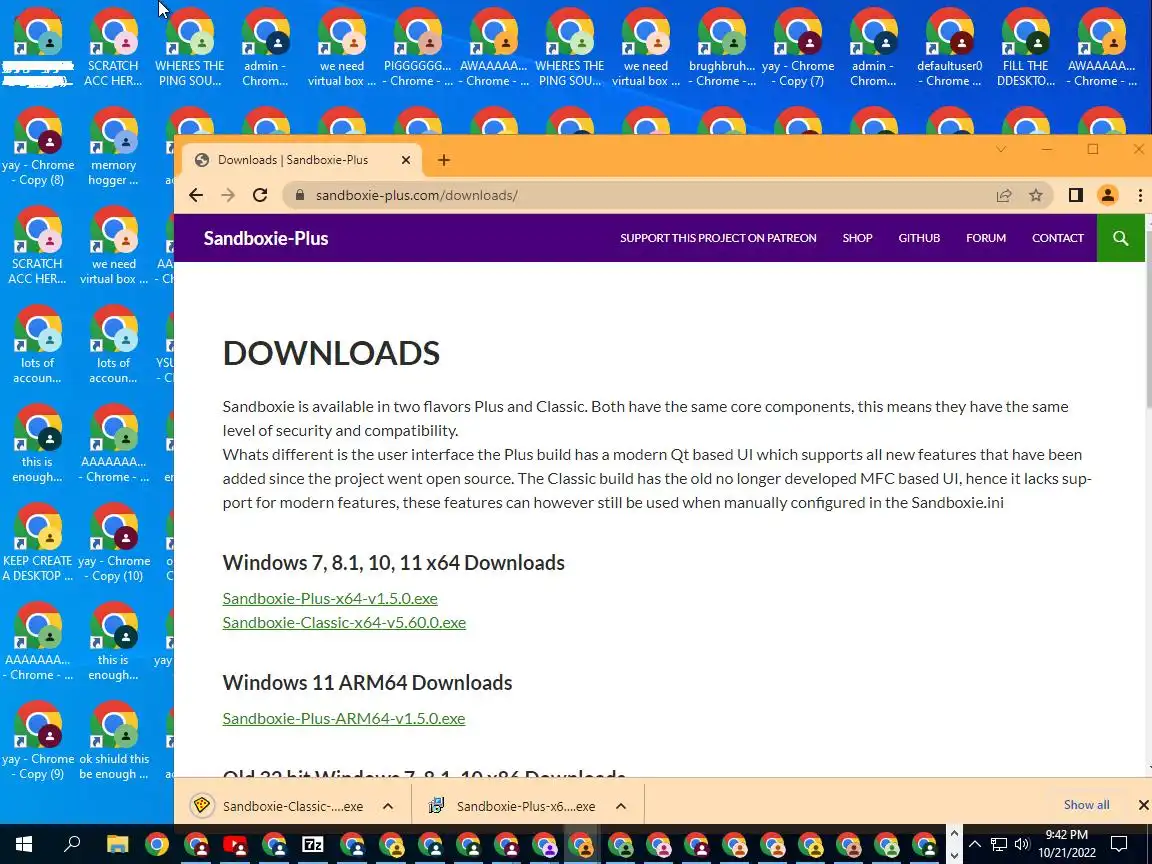Open the clock showing 9:42 PM
This screenshot has width=1152, height=864.
coord(1067,844)
